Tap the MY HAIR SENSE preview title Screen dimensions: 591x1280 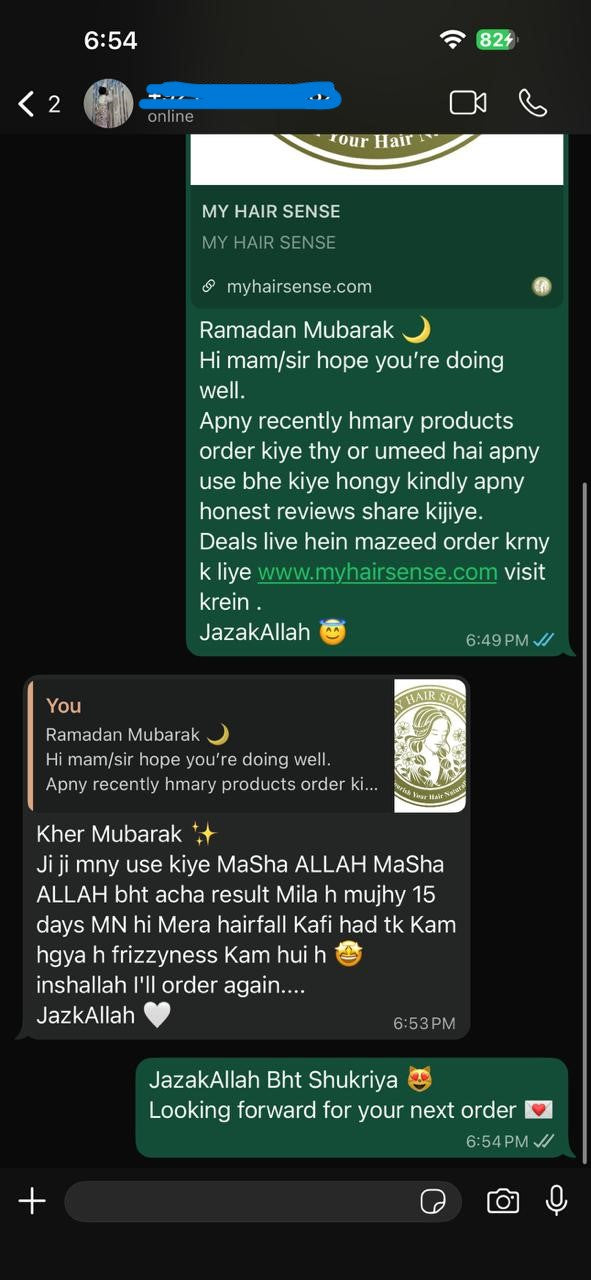pyautogui.click(x=271, y=211)
